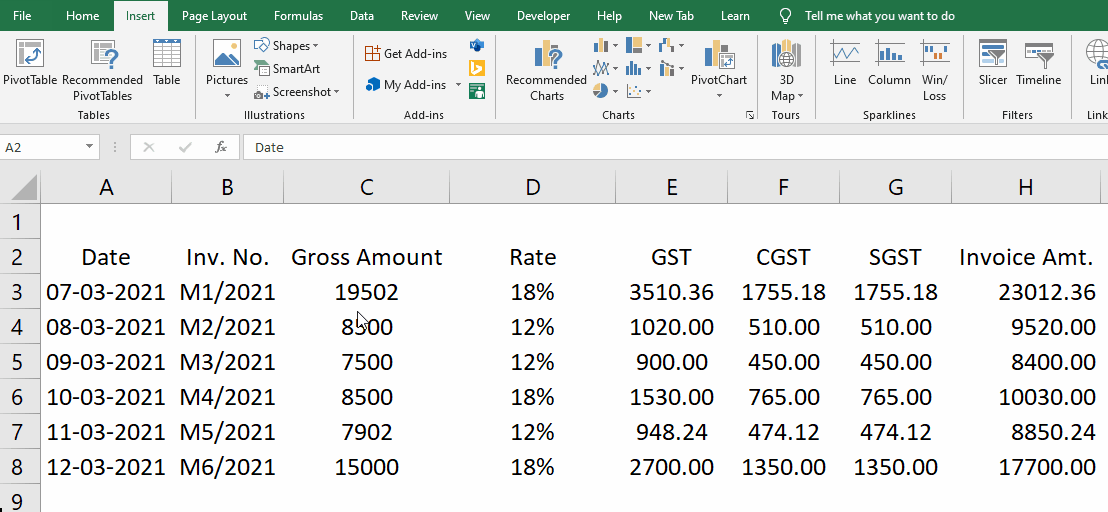
Task: Expand the PivotChart dropdown arrow
Action: click(719, 96)
